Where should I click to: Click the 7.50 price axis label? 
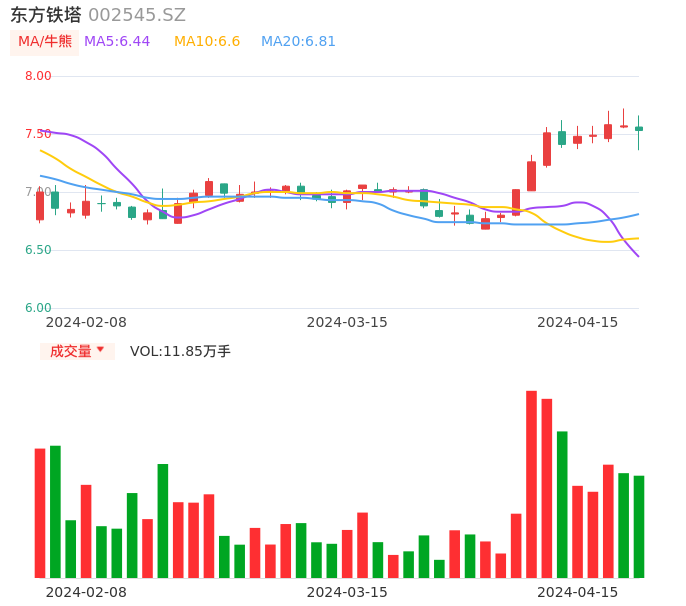pos(38,134)
